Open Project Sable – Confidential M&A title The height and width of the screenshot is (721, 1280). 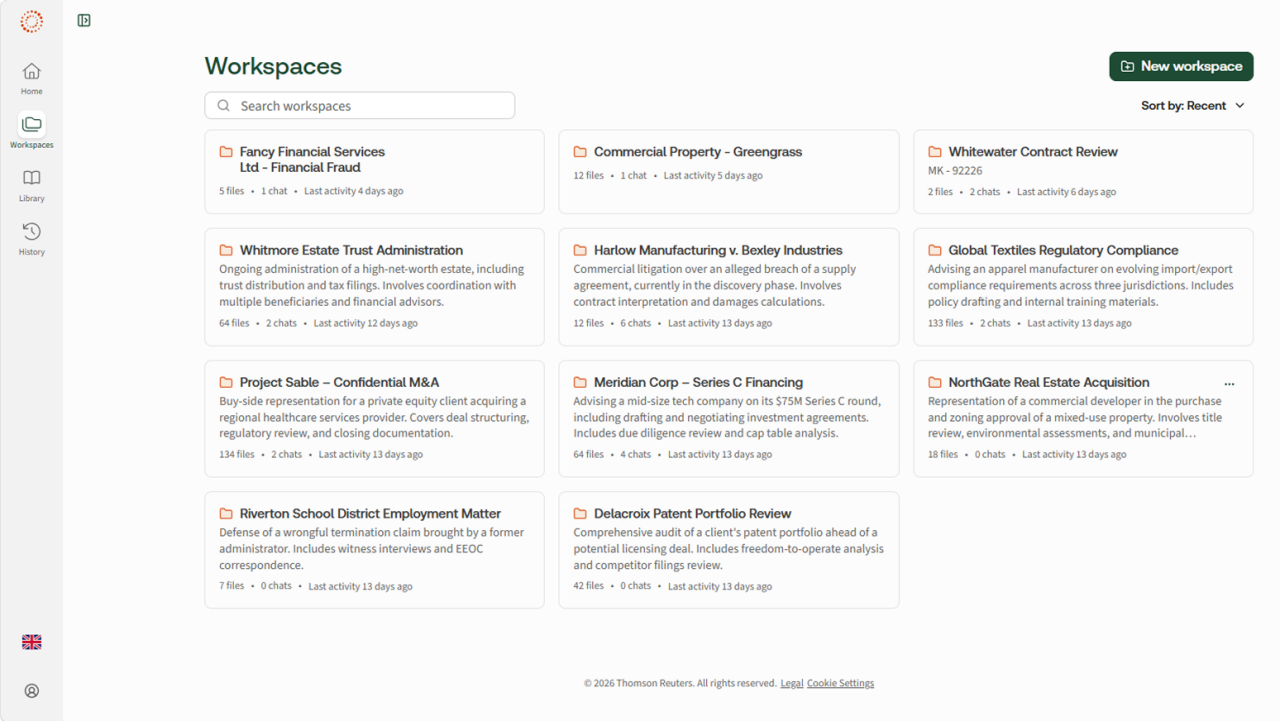coord(339,382)
